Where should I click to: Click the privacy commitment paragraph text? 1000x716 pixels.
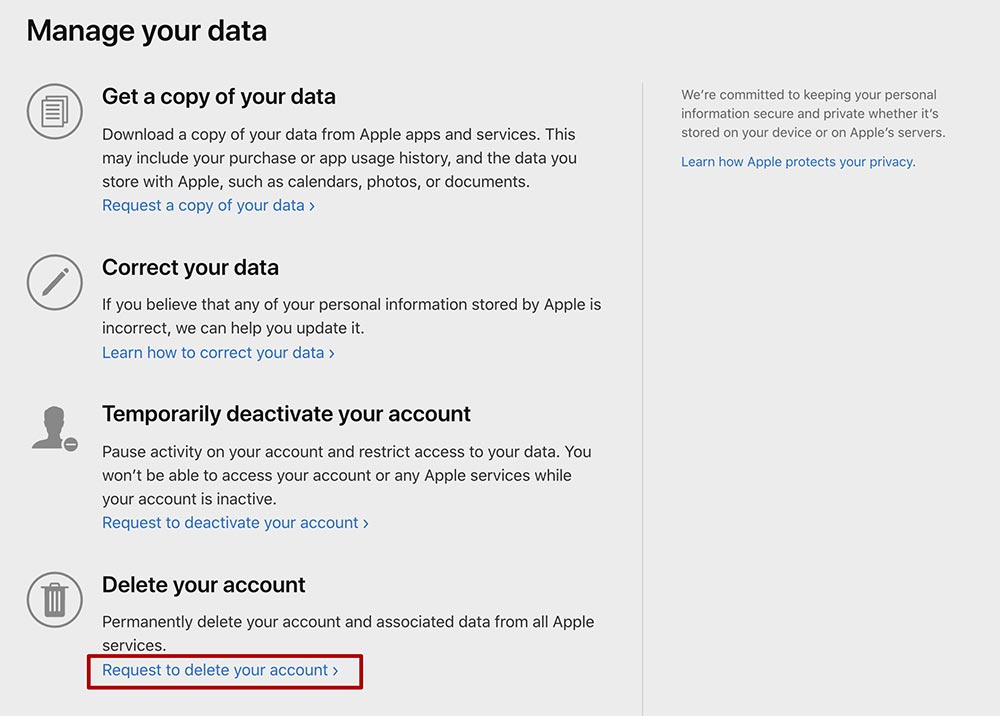[x=813, y=113]
